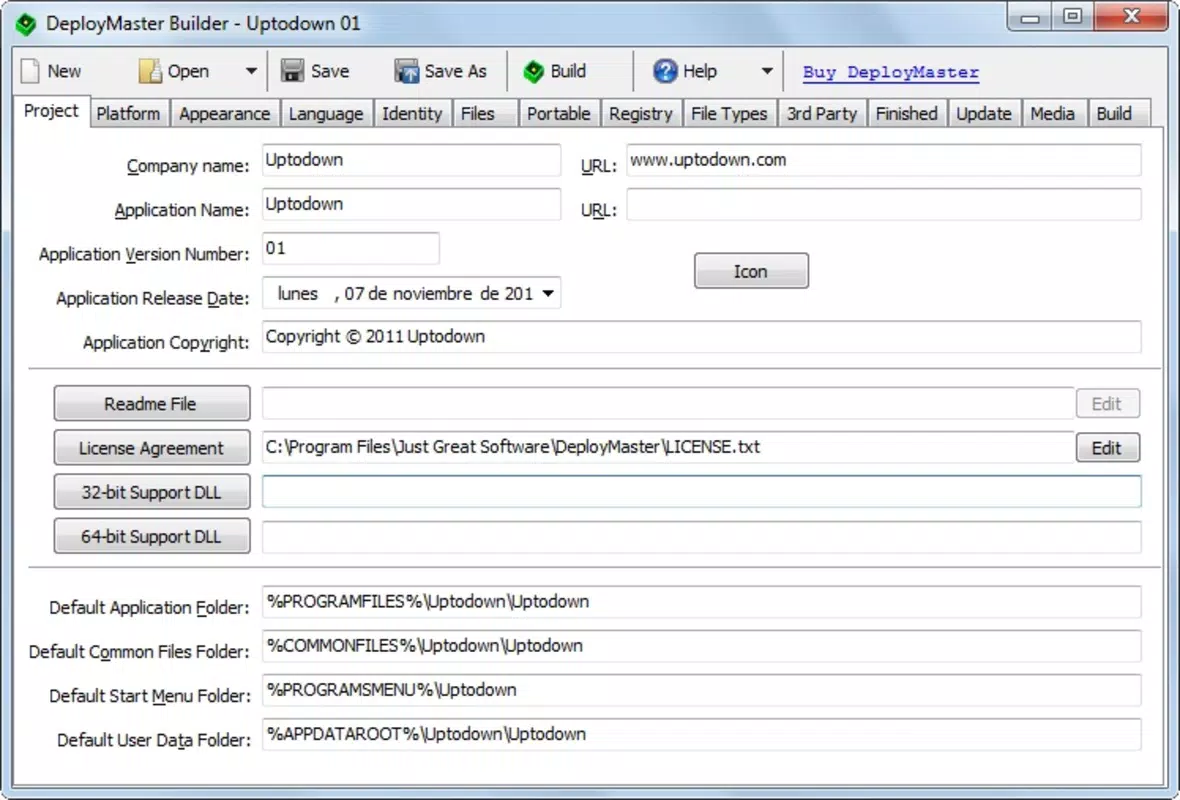1180x800 pixels.
Task: Open the Finished tab
Action: (907, 114)
